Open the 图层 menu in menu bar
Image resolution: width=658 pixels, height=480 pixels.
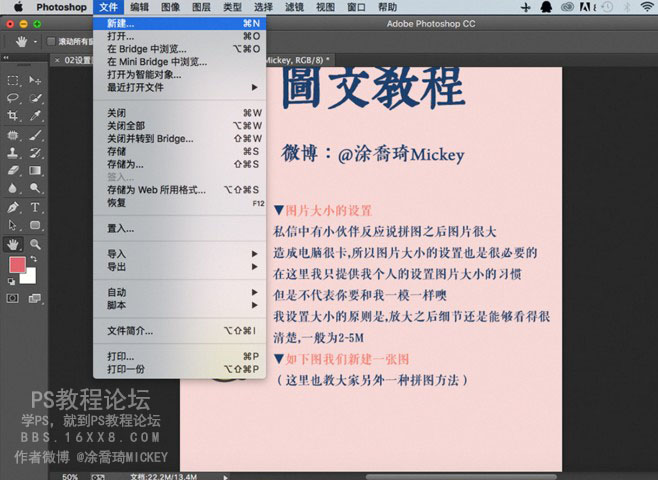point(201,7)
